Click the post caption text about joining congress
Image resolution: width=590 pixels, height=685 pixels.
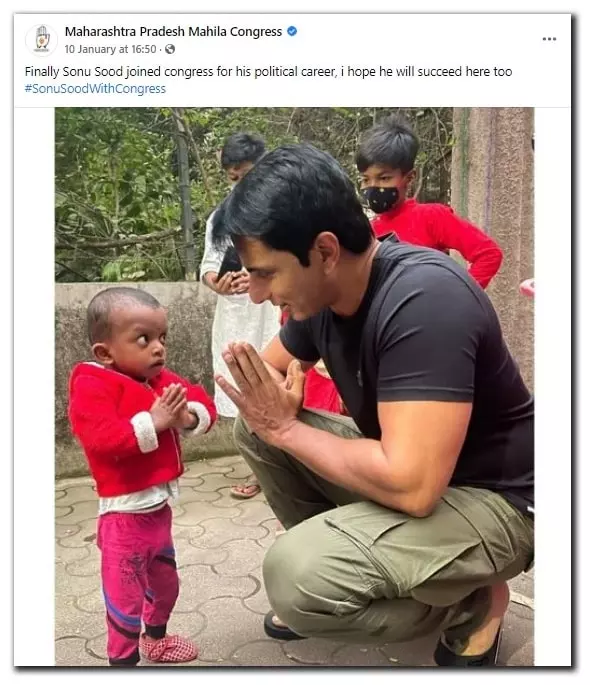tap(268, 72)
